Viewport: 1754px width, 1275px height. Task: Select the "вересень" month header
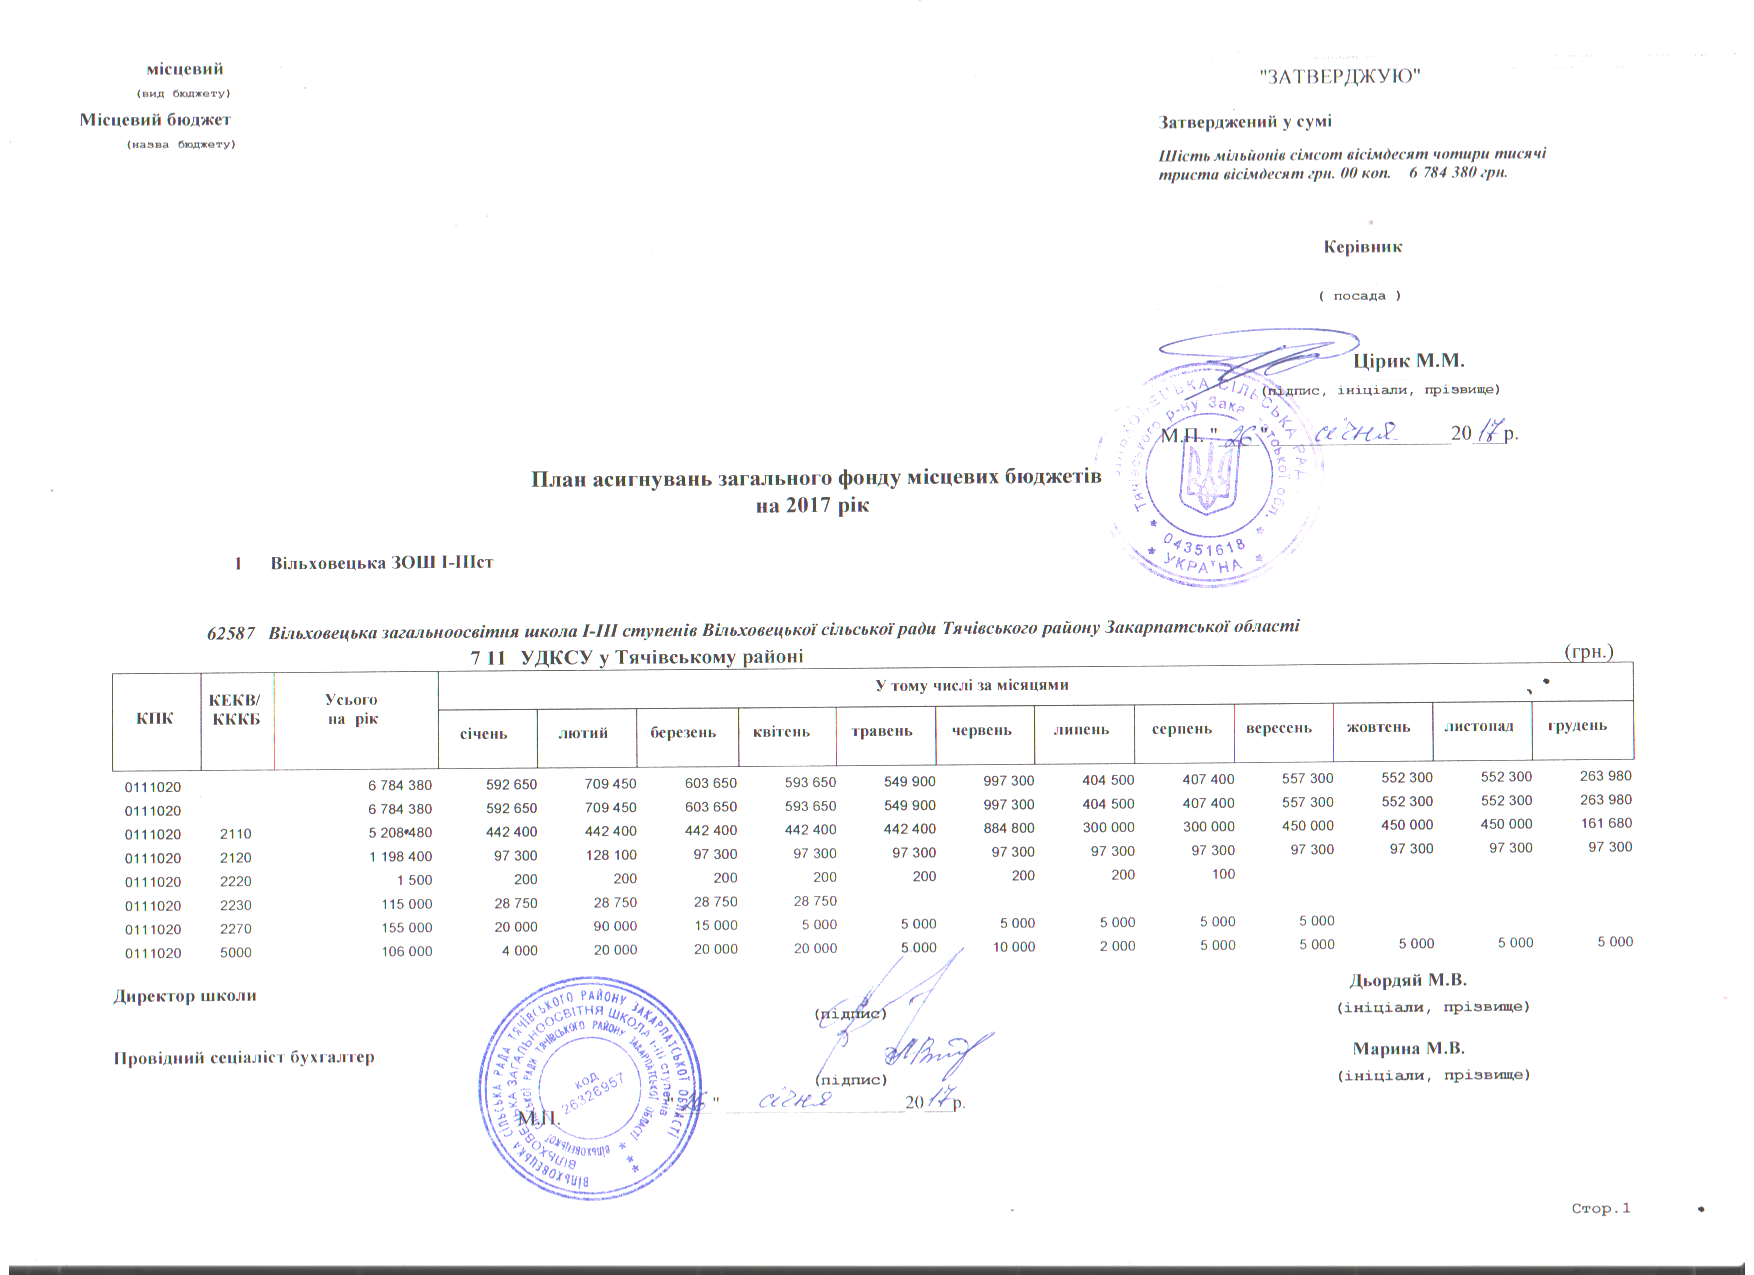1278,728
